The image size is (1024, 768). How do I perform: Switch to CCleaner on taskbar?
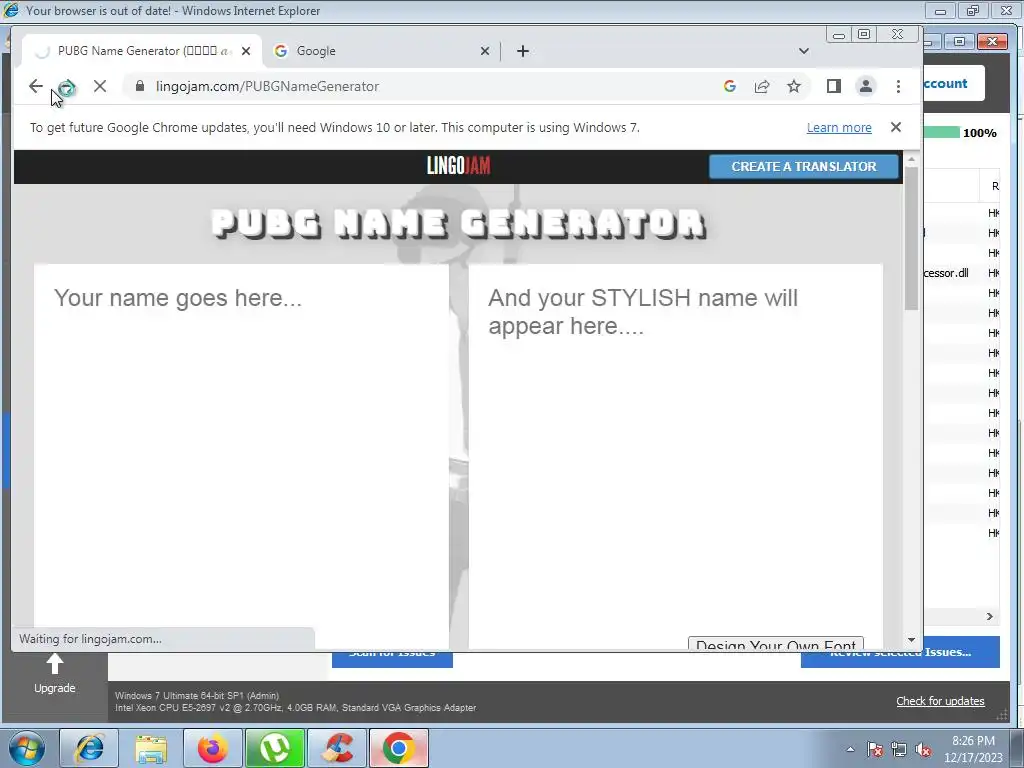pos(337,748)
